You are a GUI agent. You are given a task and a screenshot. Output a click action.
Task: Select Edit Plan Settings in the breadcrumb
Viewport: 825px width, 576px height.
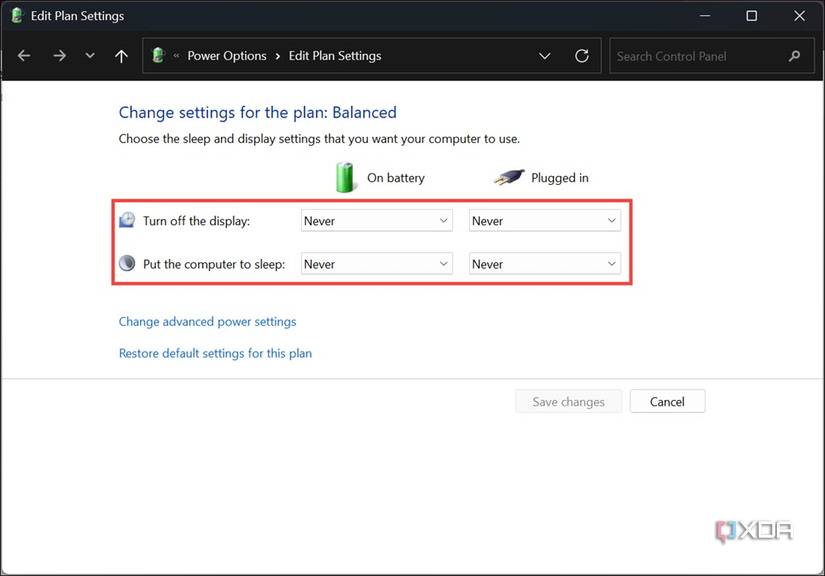pos(335,55)
